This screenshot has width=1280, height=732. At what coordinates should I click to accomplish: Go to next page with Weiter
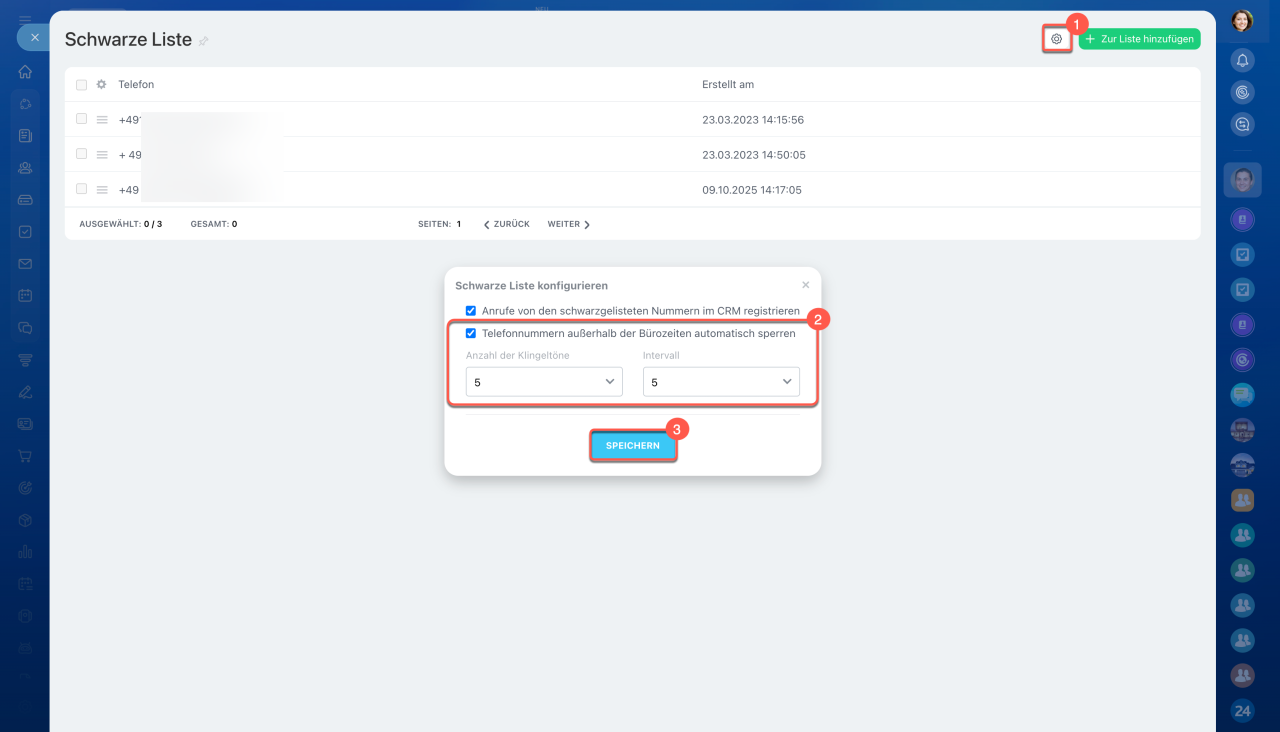pos(569,225)
